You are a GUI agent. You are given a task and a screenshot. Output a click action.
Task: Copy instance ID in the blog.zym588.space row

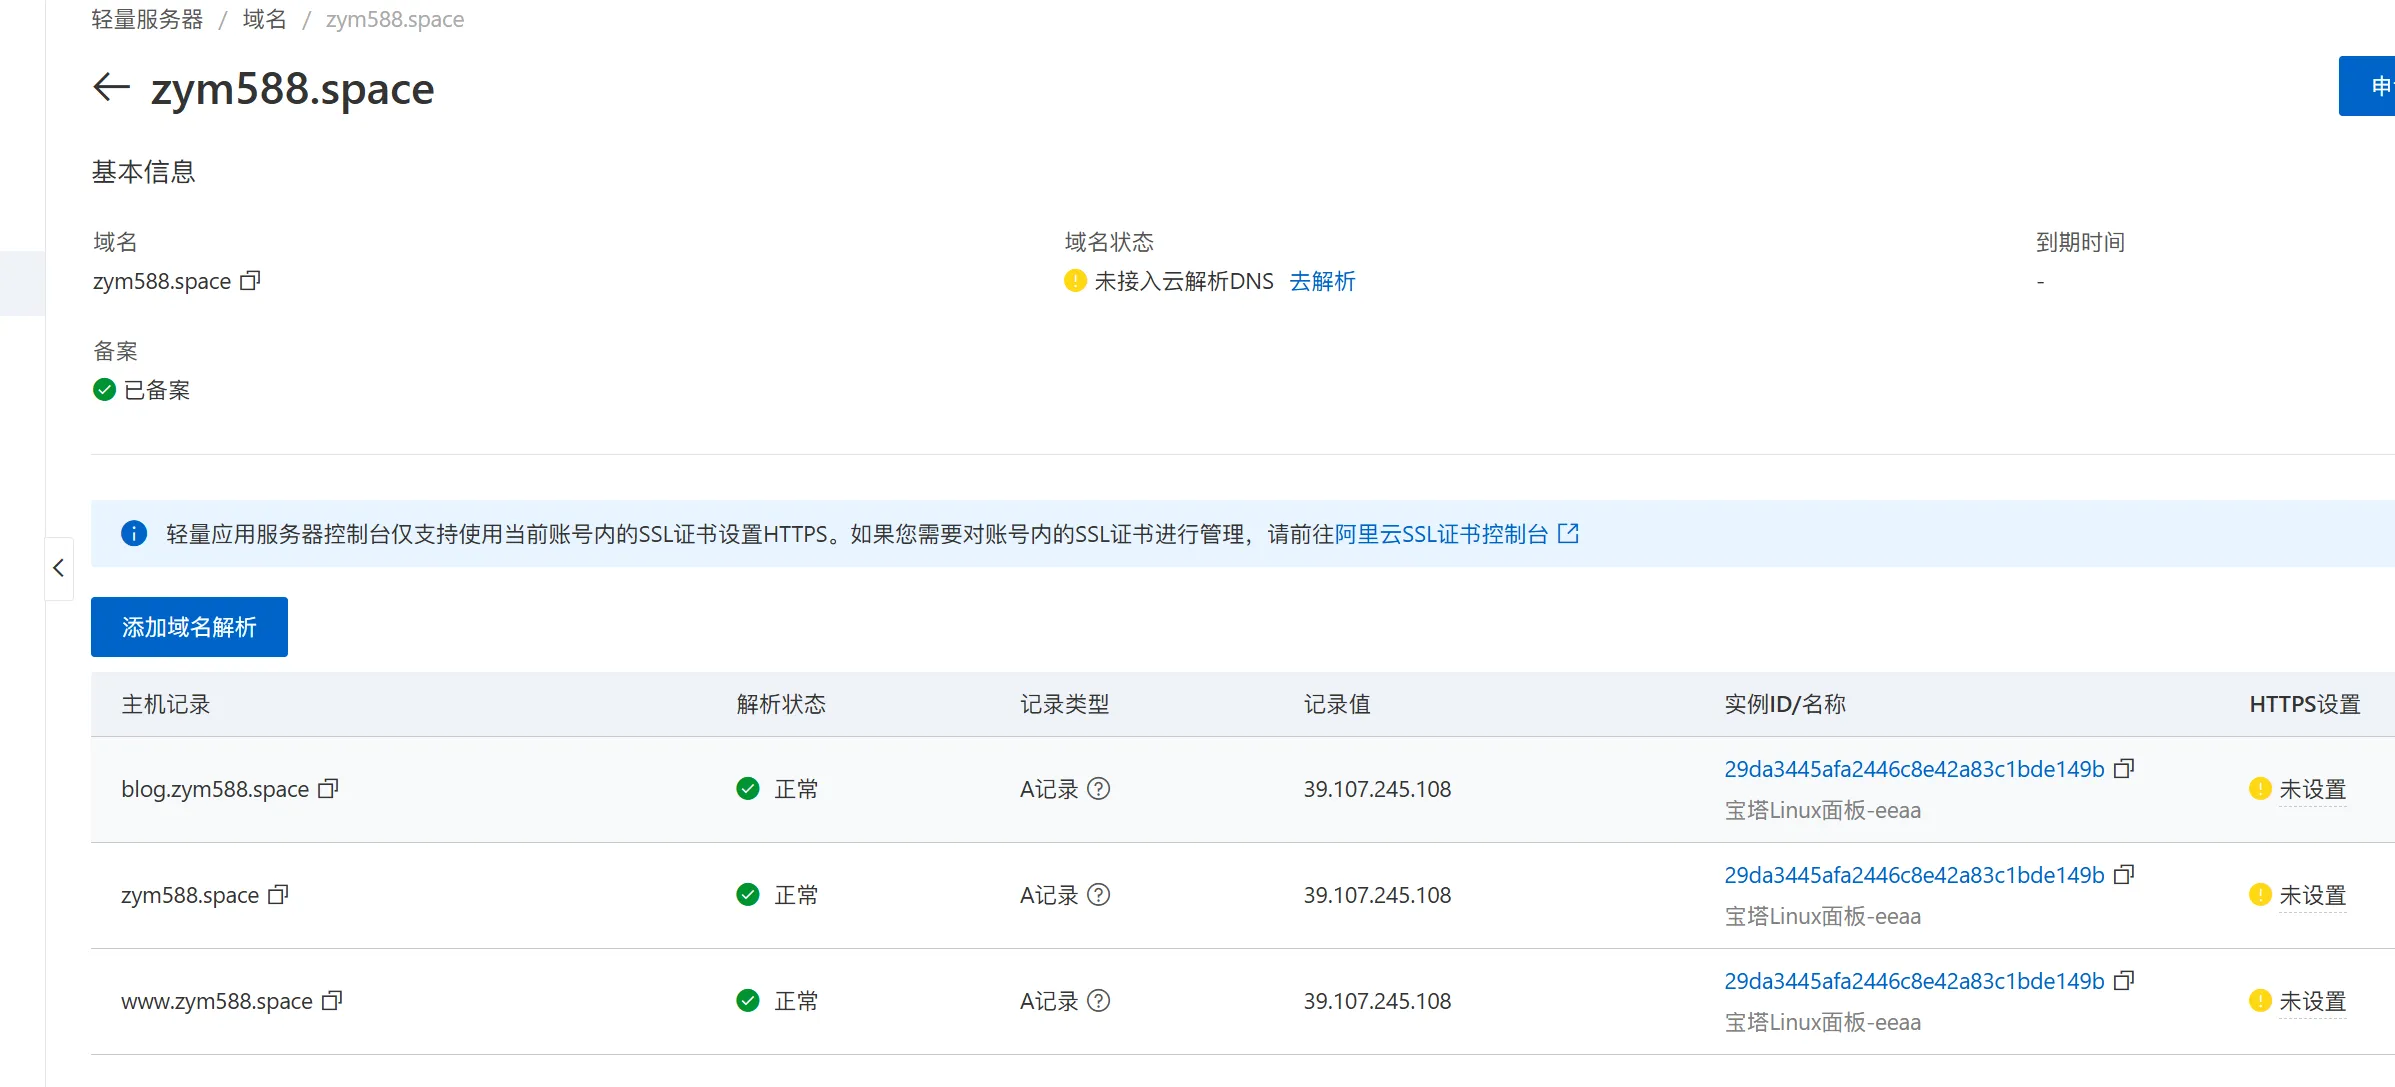tap(2124, 769)
